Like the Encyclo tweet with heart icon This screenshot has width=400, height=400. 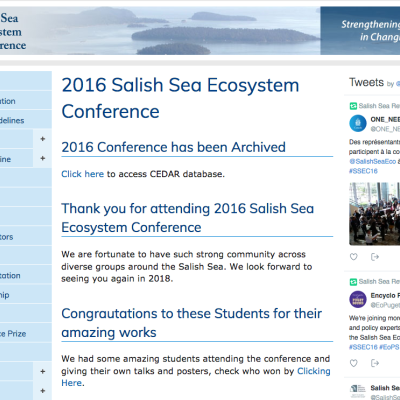click(x=354, y=363)
